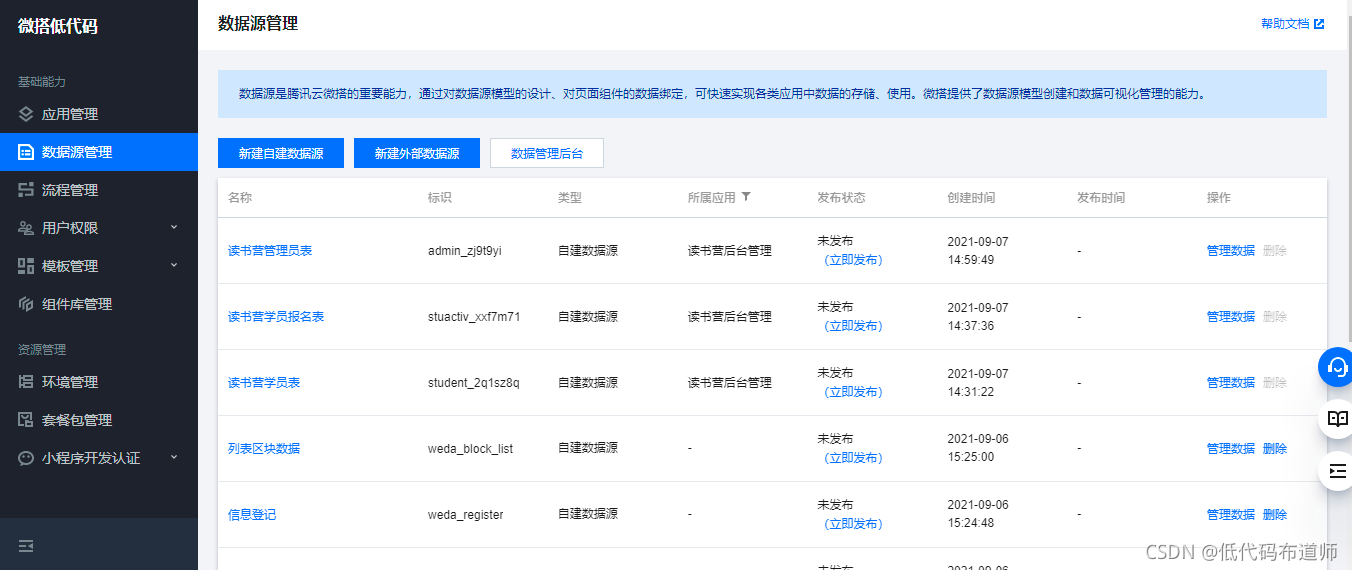Click 删除 for 信息登记
Viewport: 1352px width, 570px height.
pos(1275,514)
